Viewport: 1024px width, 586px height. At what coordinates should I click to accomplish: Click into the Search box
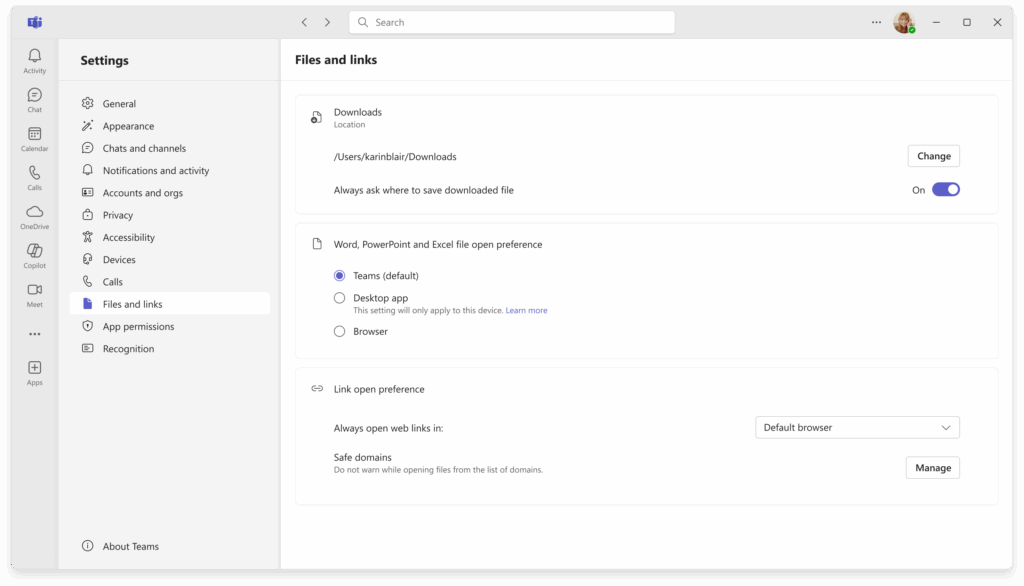coord(512,22)
